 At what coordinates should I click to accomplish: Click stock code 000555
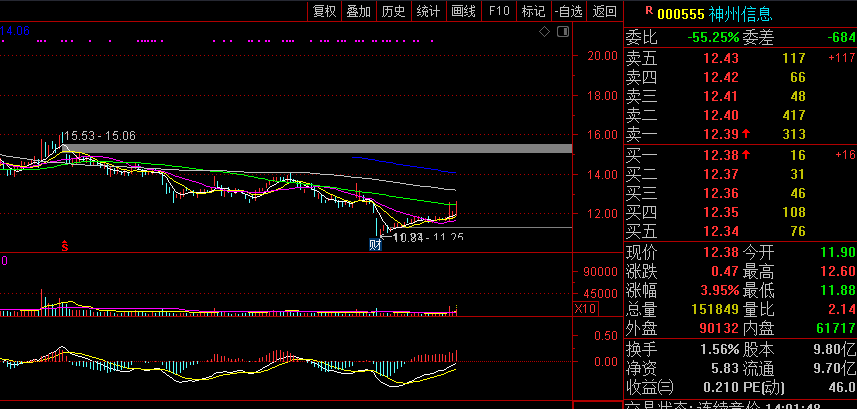680,14
